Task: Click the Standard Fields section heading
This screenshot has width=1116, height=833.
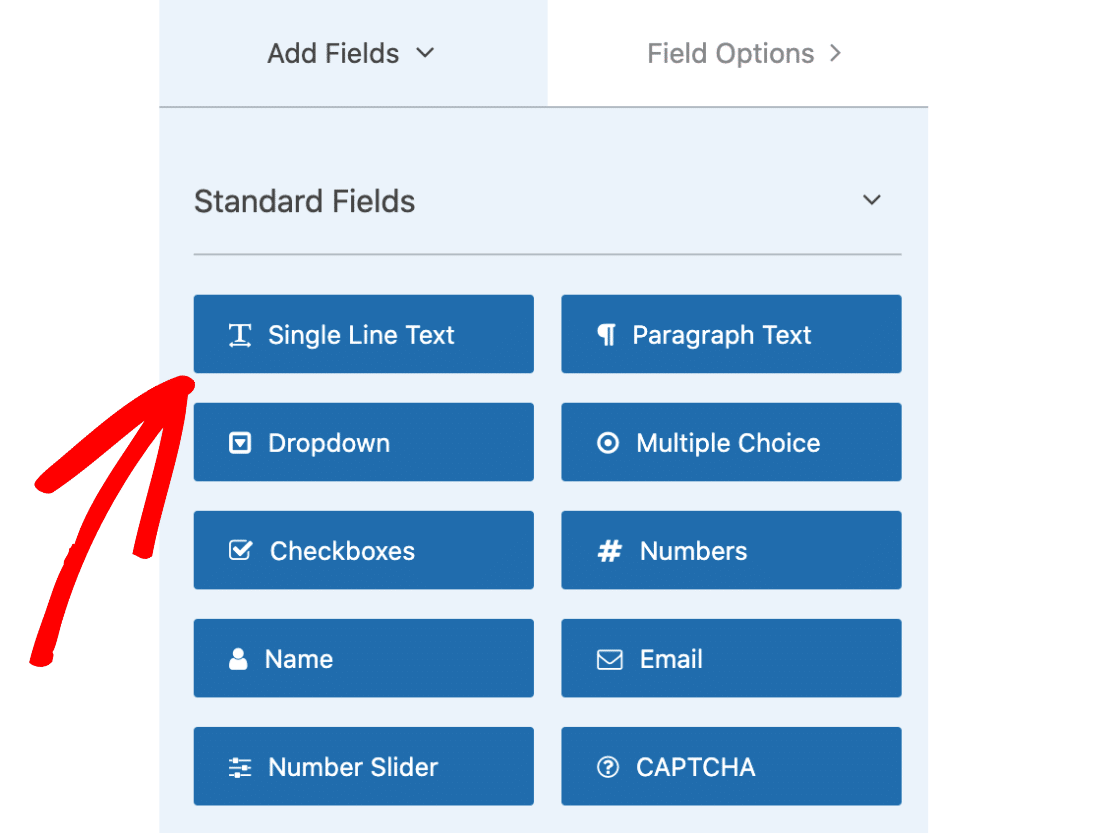Action: [x=305, y=201]
